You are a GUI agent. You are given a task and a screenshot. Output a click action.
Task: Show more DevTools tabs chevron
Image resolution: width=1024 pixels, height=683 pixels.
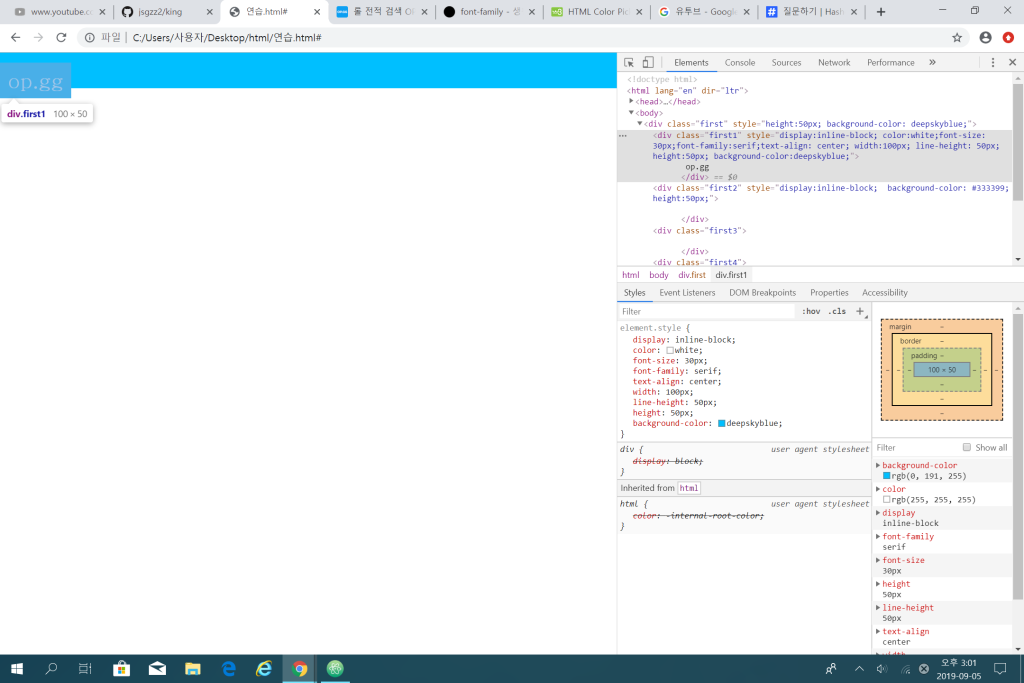[x=933, y=63]
